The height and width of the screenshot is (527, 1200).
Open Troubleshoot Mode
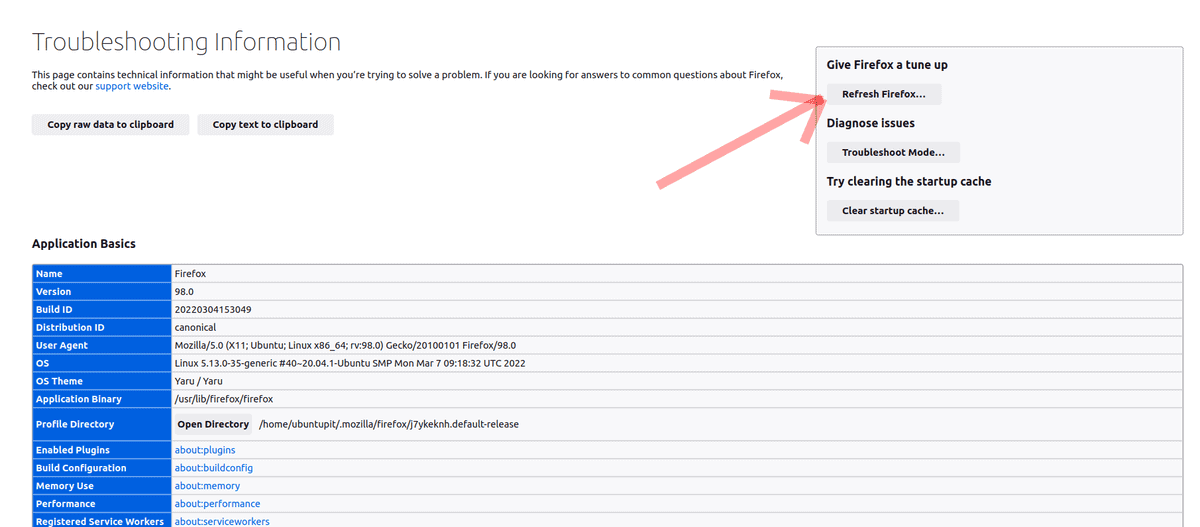pos(893,153)
